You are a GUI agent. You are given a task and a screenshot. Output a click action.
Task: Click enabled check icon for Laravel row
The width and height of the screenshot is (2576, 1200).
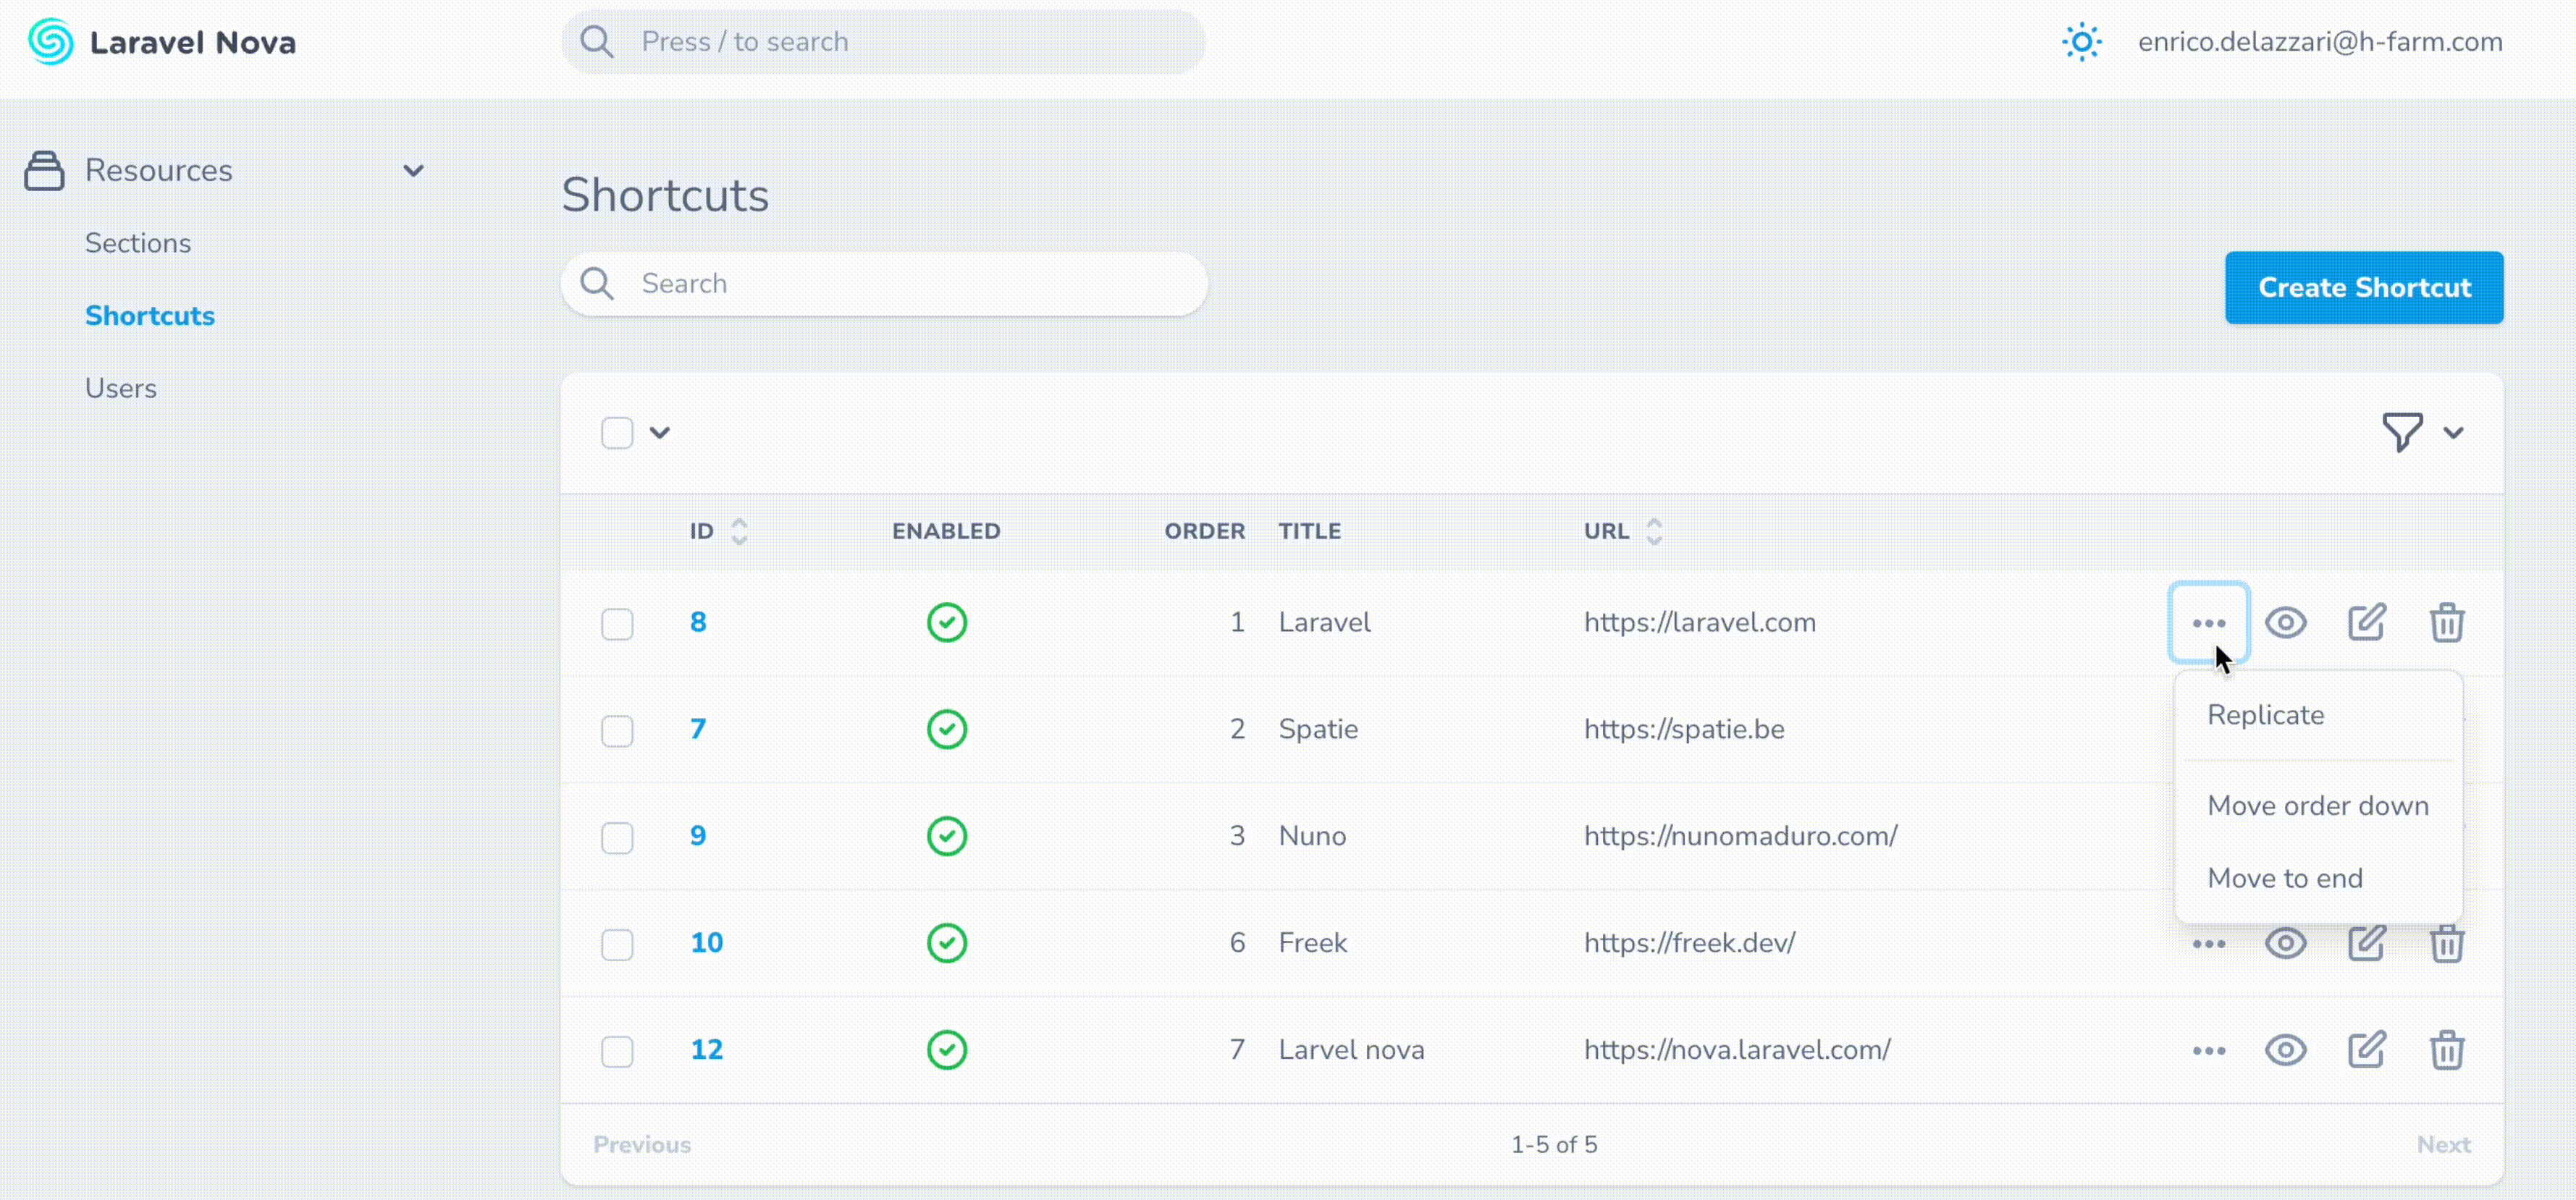tap(946, 622)
